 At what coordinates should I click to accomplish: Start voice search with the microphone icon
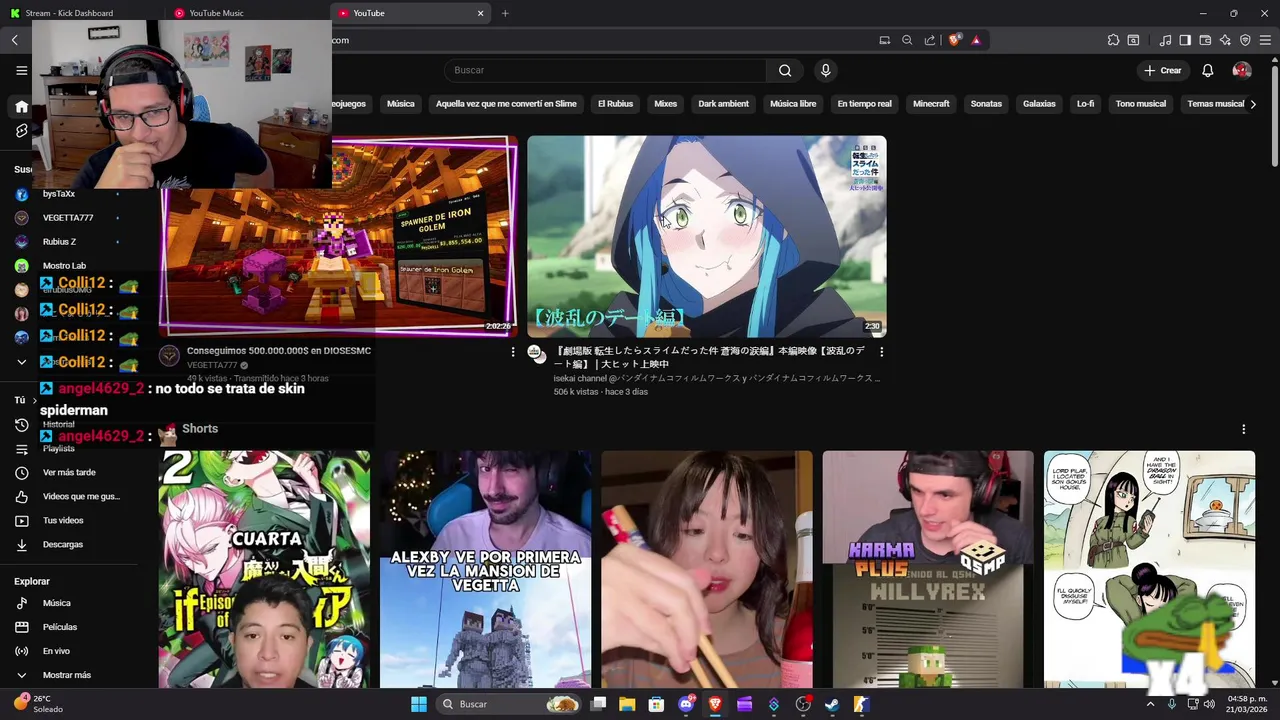(825, 70)
